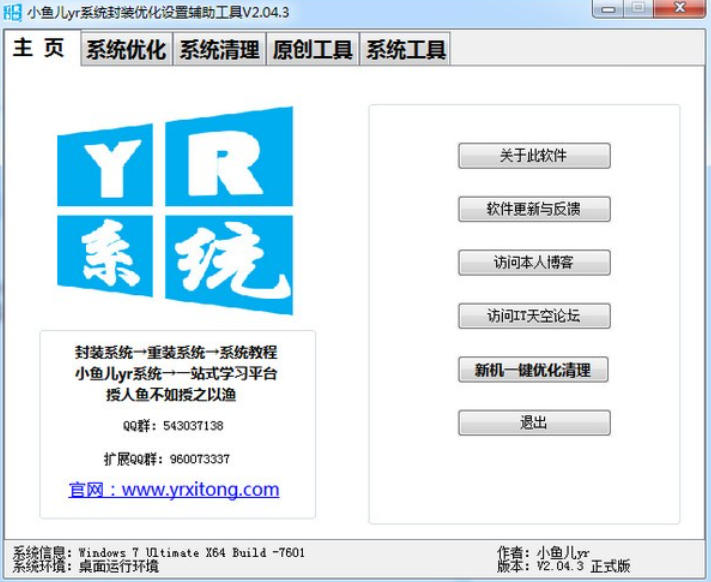Click the app icon in the title bar

click(13, 11)
